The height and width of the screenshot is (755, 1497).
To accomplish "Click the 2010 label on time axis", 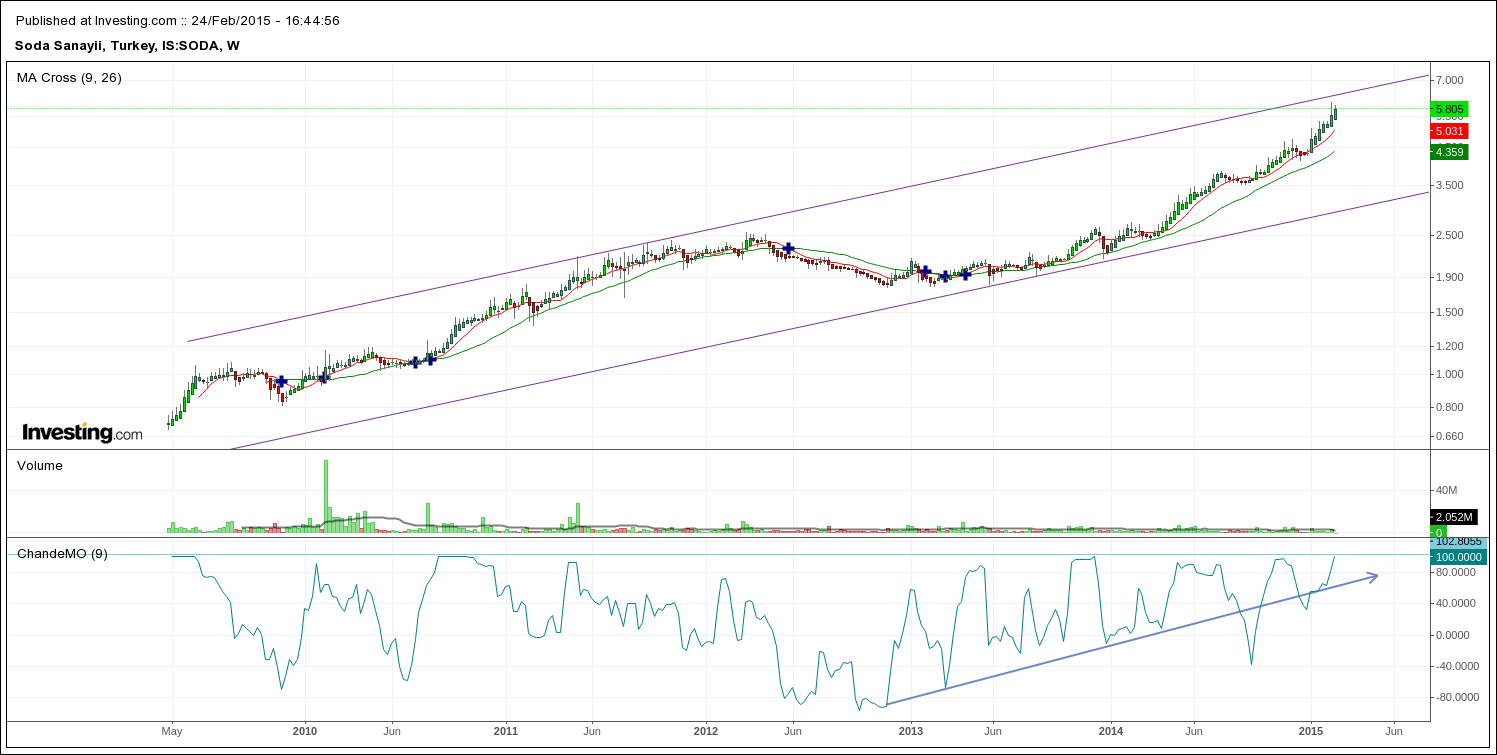I will tap(304, 731).
